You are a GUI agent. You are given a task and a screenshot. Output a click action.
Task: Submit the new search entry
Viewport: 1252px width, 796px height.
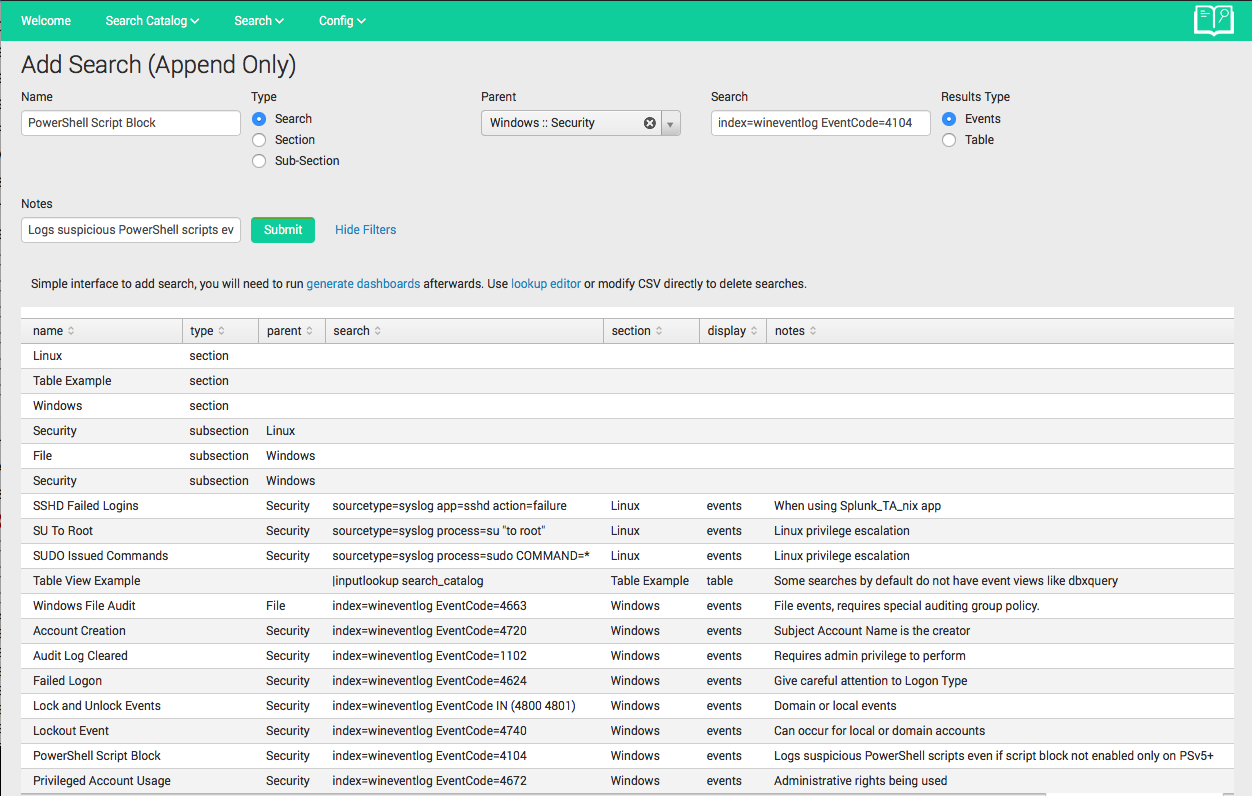coord(282,229)
